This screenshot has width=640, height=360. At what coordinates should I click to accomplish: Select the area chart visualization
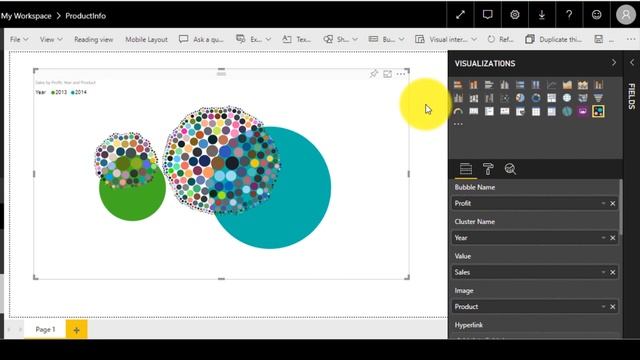click(567, 84)
